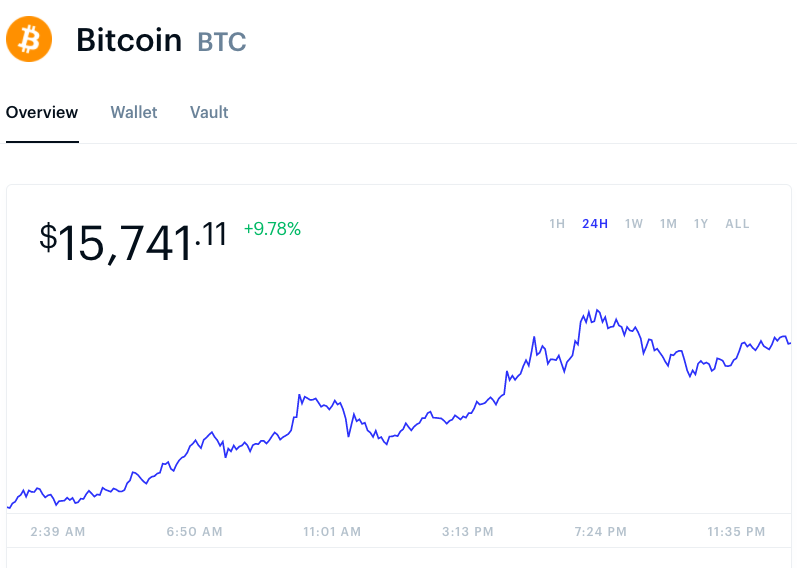797x568 pixels.
Task: Click the $15,741.11 price value
Action: click(x=133, y=242)
